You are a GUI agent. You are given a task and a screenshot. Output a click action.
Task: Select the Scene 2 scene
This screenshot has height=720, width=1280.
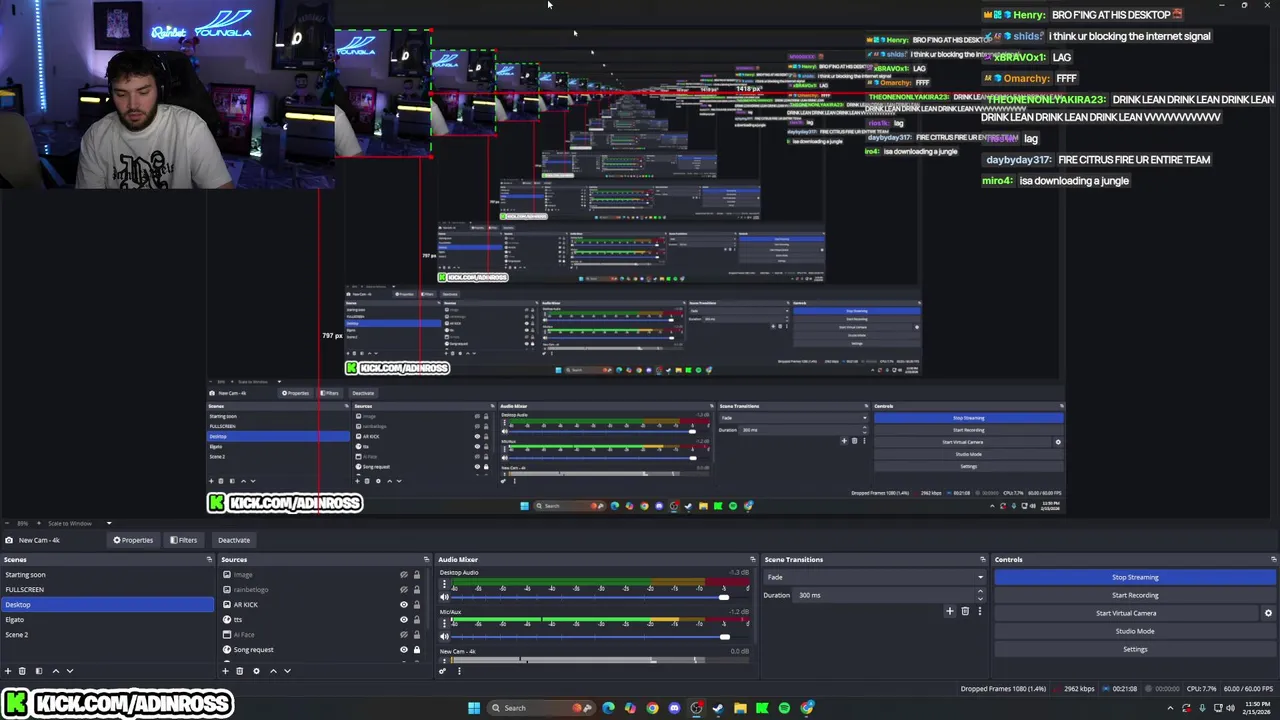click(x=107, y=635)
